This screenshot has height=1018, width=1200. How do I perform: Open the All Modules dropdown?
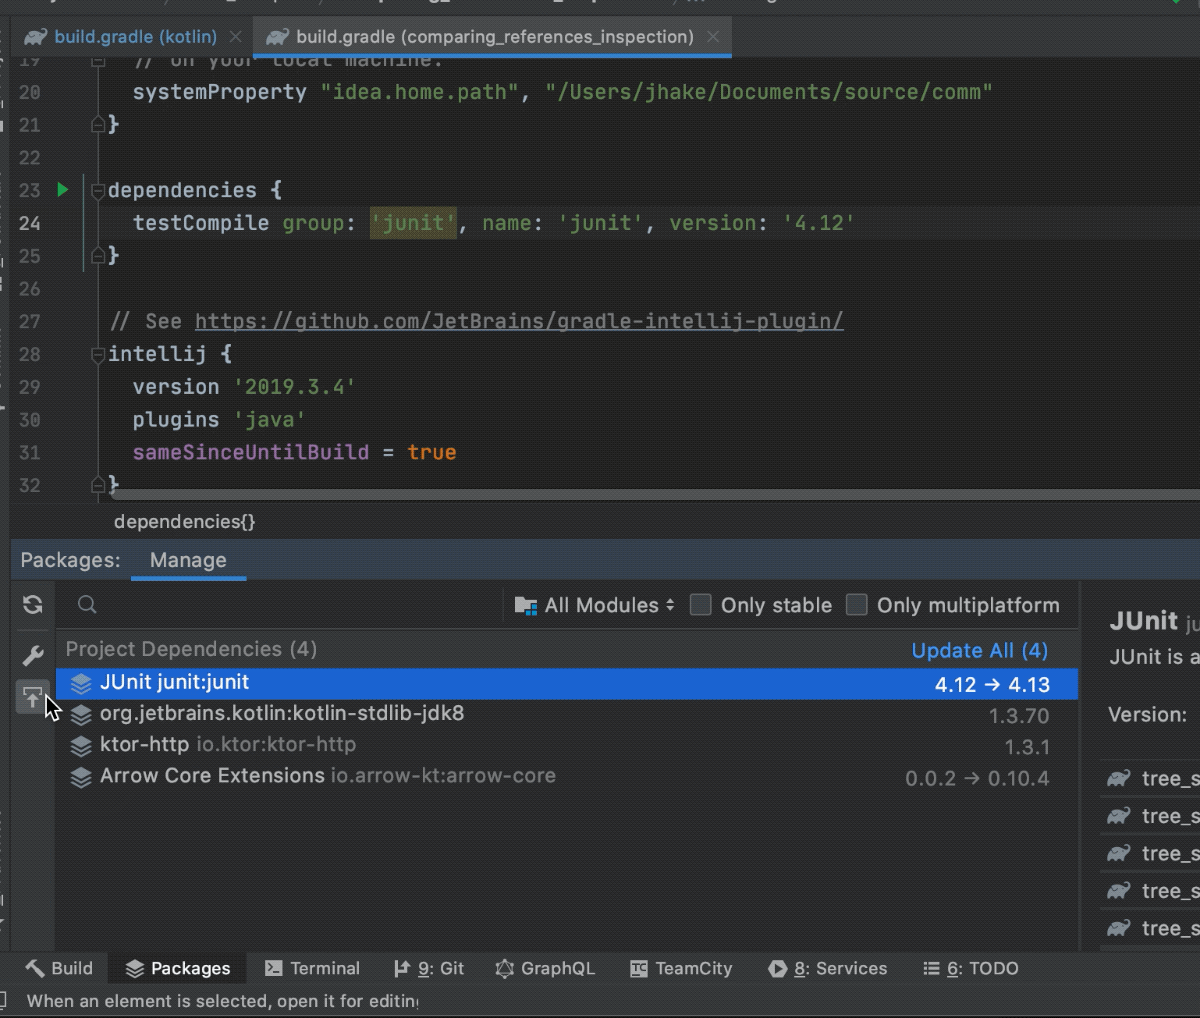click(595, 605)
